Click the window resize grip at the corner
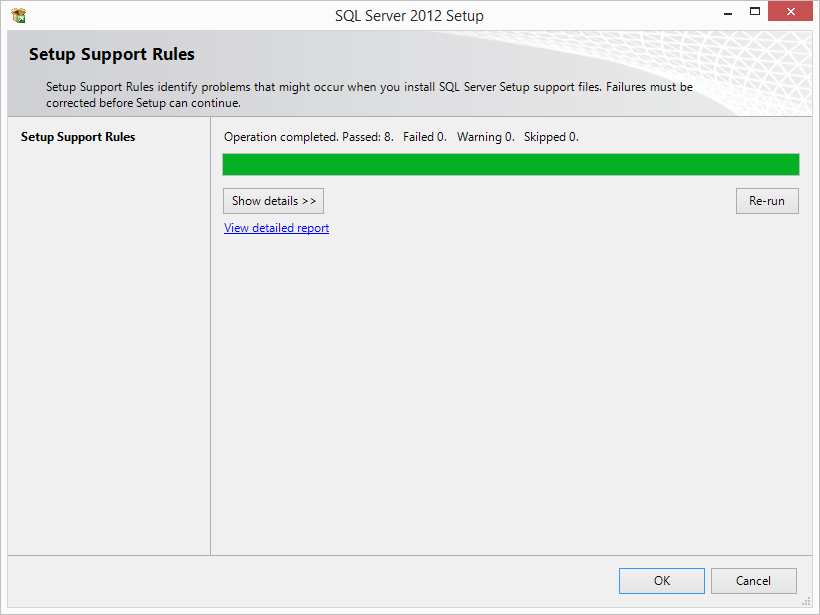This screenshot has height=615, width=820. (x=806, y=601)
